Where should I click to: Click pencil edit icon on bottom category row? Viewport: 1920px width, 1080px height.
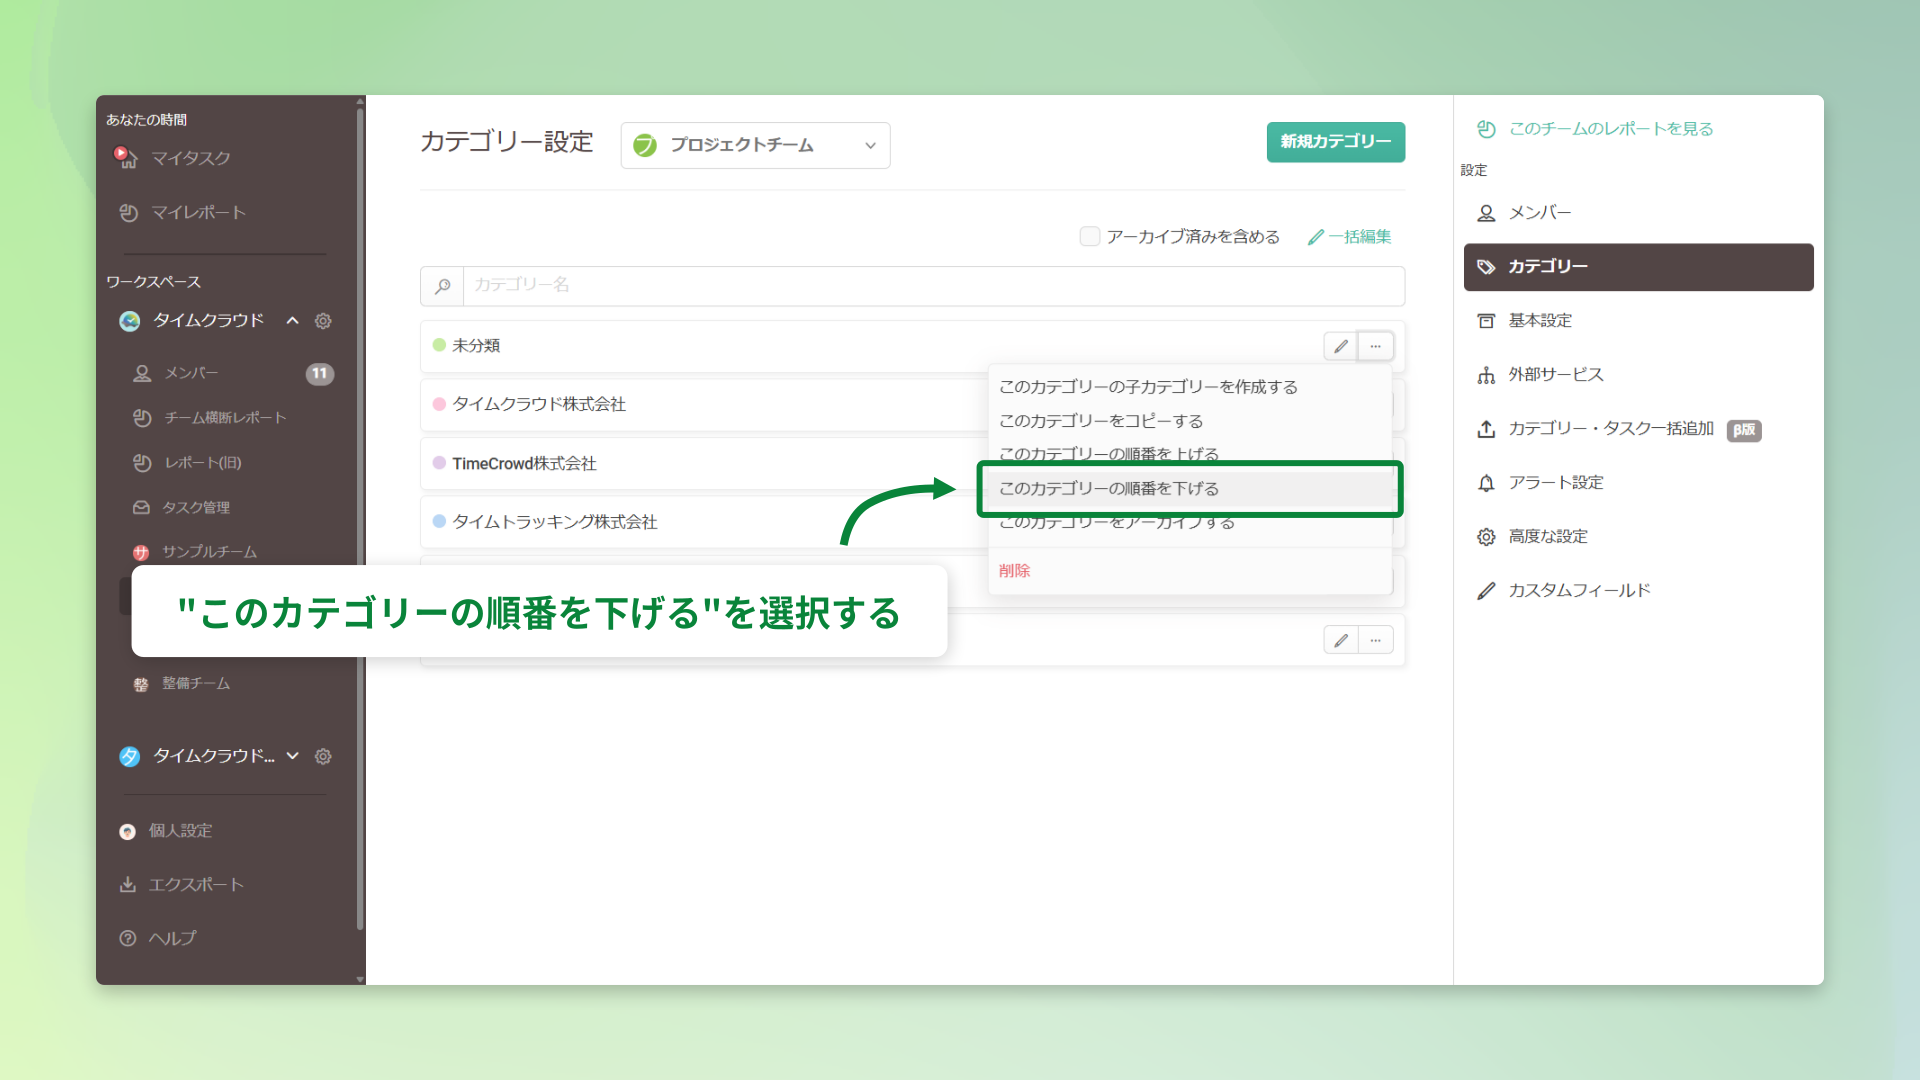[1340, 640]
